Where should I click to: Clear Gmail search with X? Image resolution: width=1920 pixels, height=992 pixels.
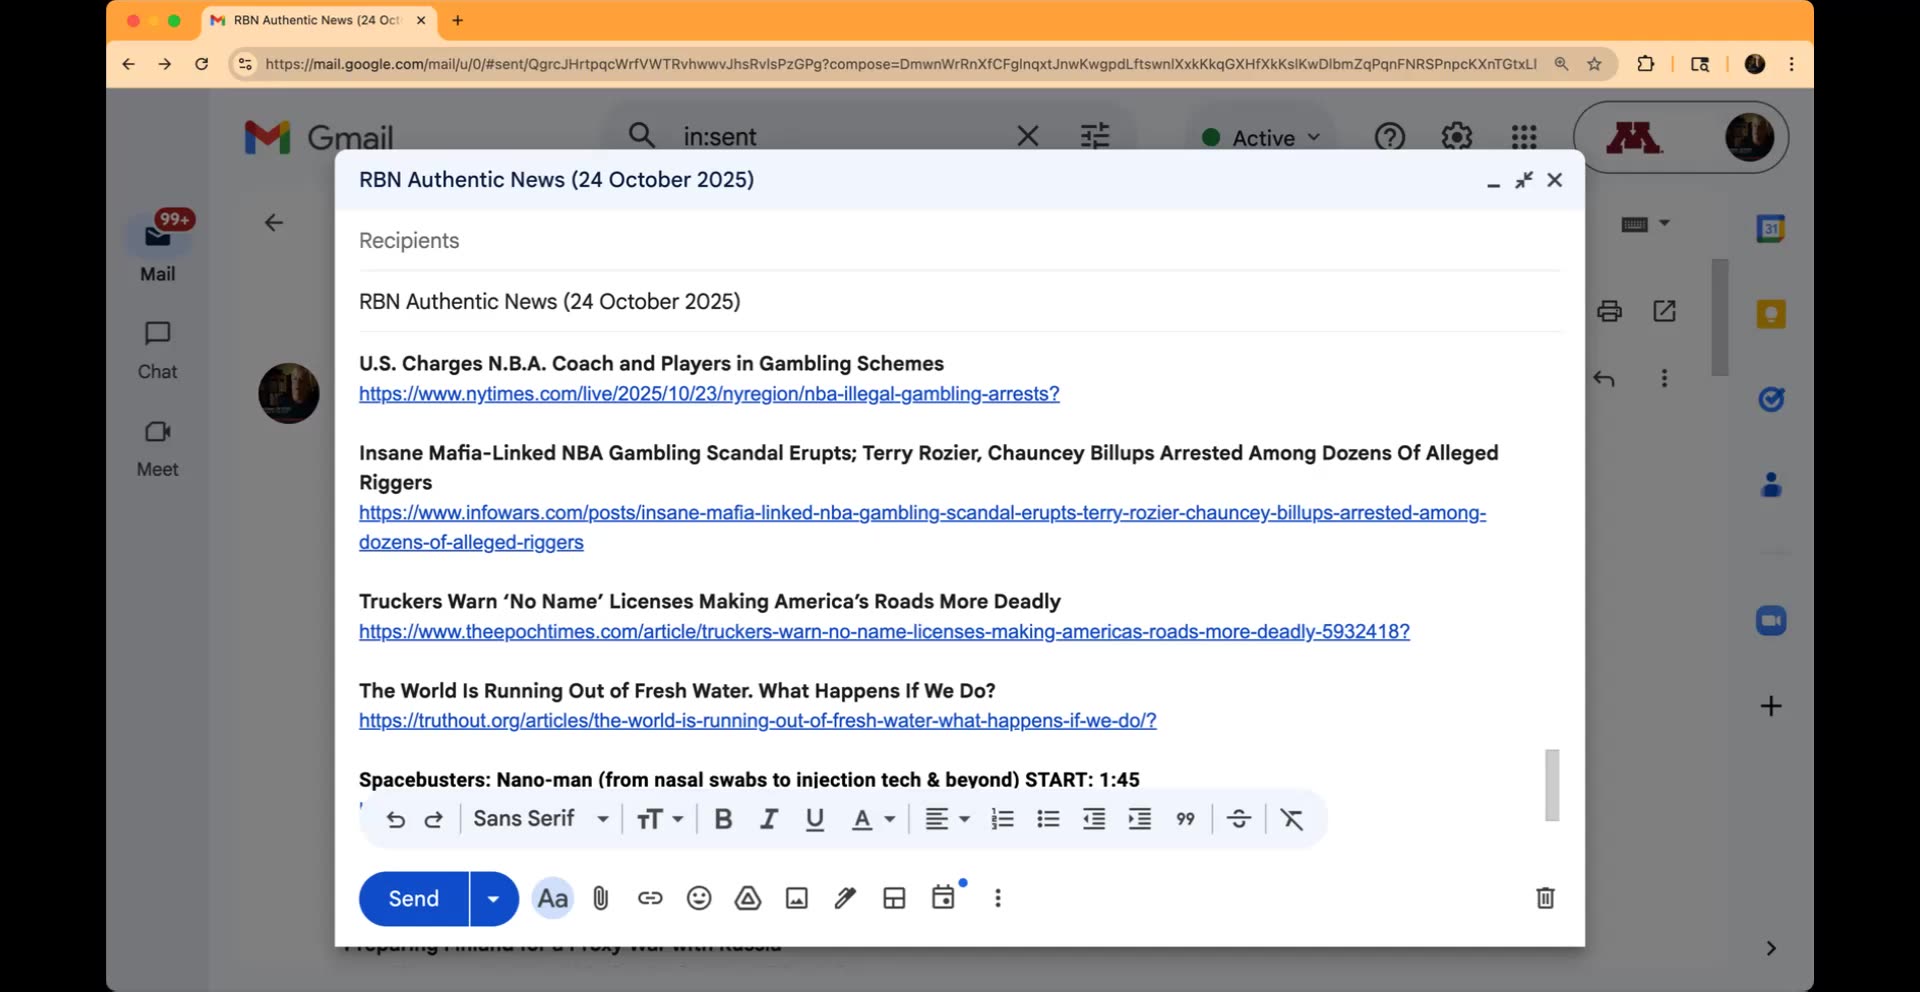coord(1027,136)
